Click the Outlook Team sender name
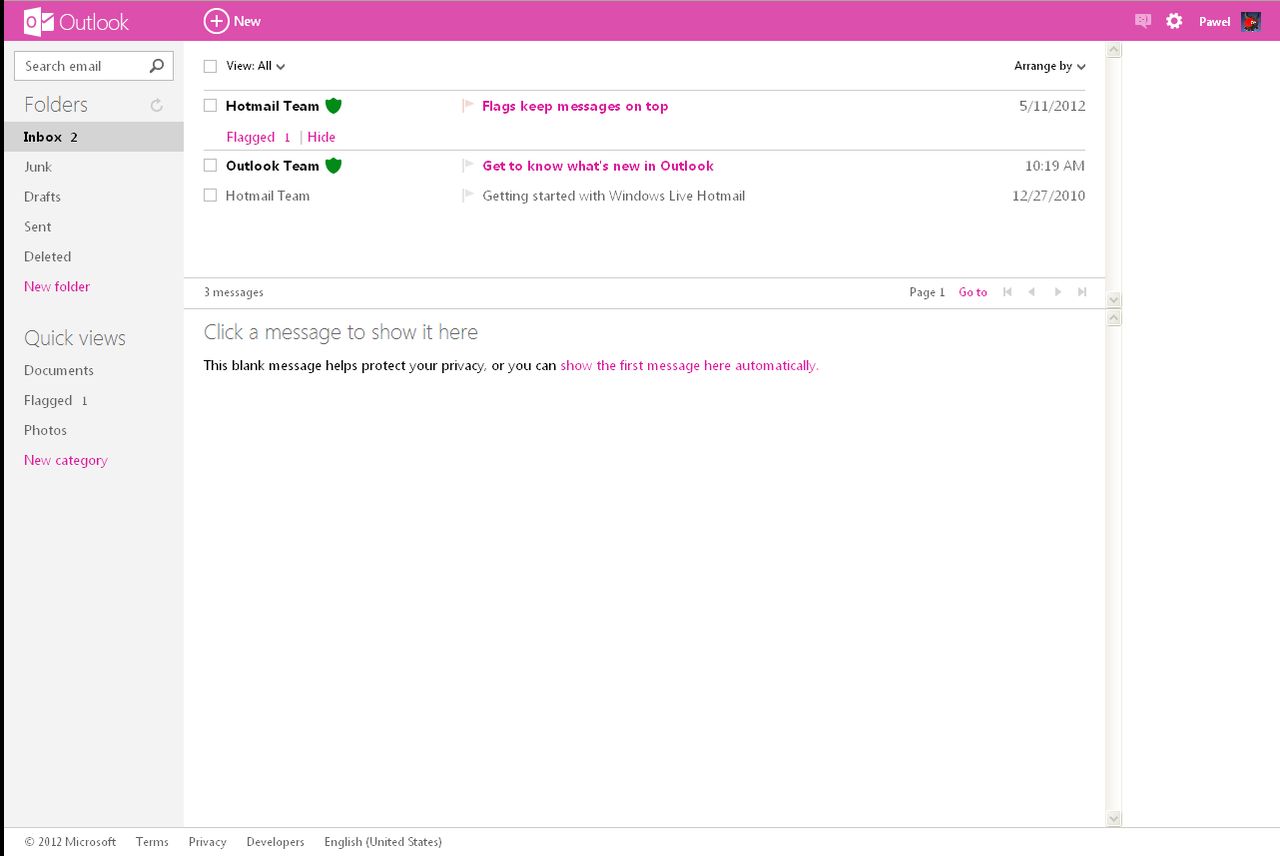This screenshot has width=1280, height=856. [272, 166]
